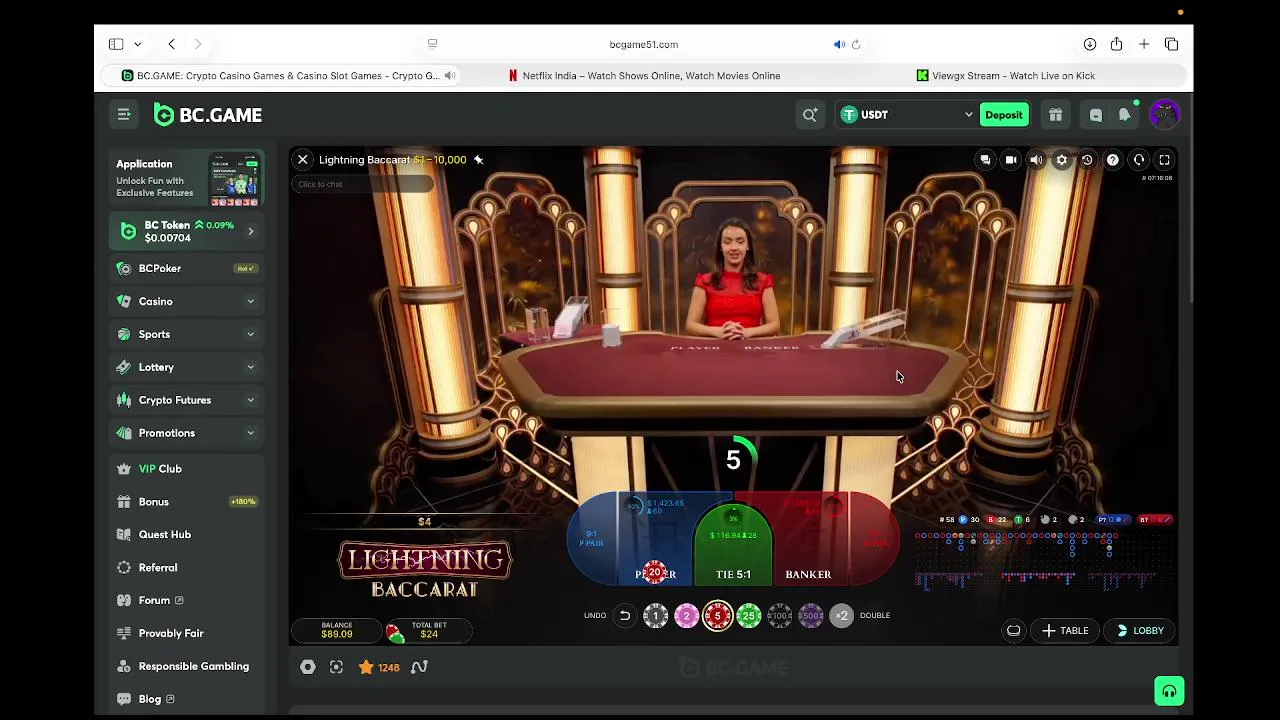Open the live support headset button

click(x=1169, y=691)
